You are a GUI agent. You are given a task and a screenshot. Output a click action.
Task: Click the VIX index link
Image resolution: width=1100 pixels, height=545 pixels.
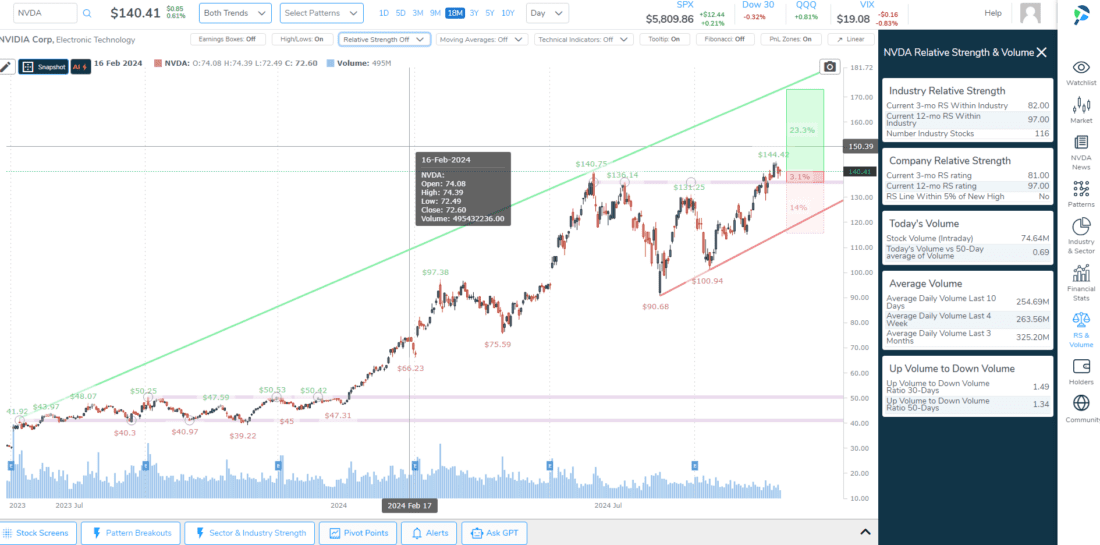click(x=867, y=4)
